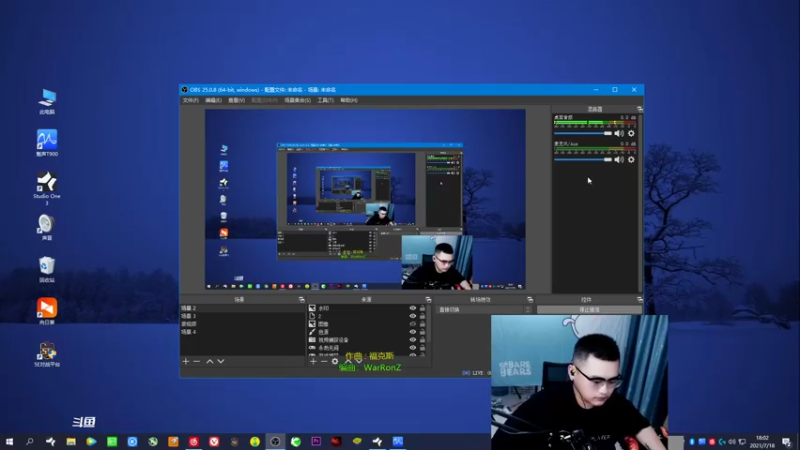Hide the 水印 source via eye icon
The width and height of the screenshot is (800, 450).
coord(413,308)
